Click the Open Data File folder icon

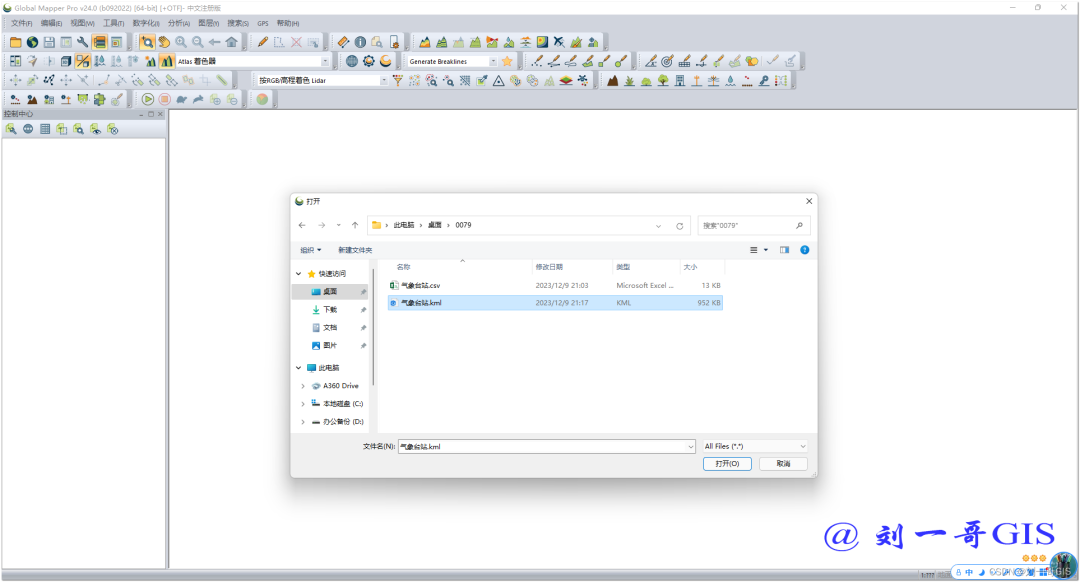[15, 42]
